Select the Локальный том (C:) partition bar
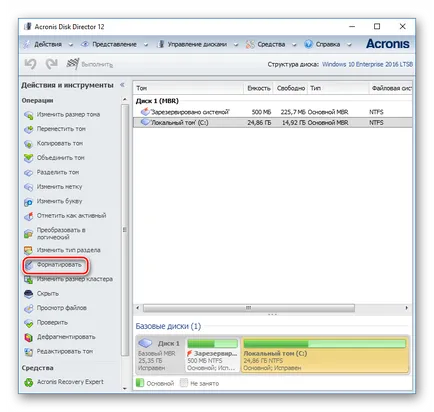Screen dimensions: 434x412 coord(325,355)
